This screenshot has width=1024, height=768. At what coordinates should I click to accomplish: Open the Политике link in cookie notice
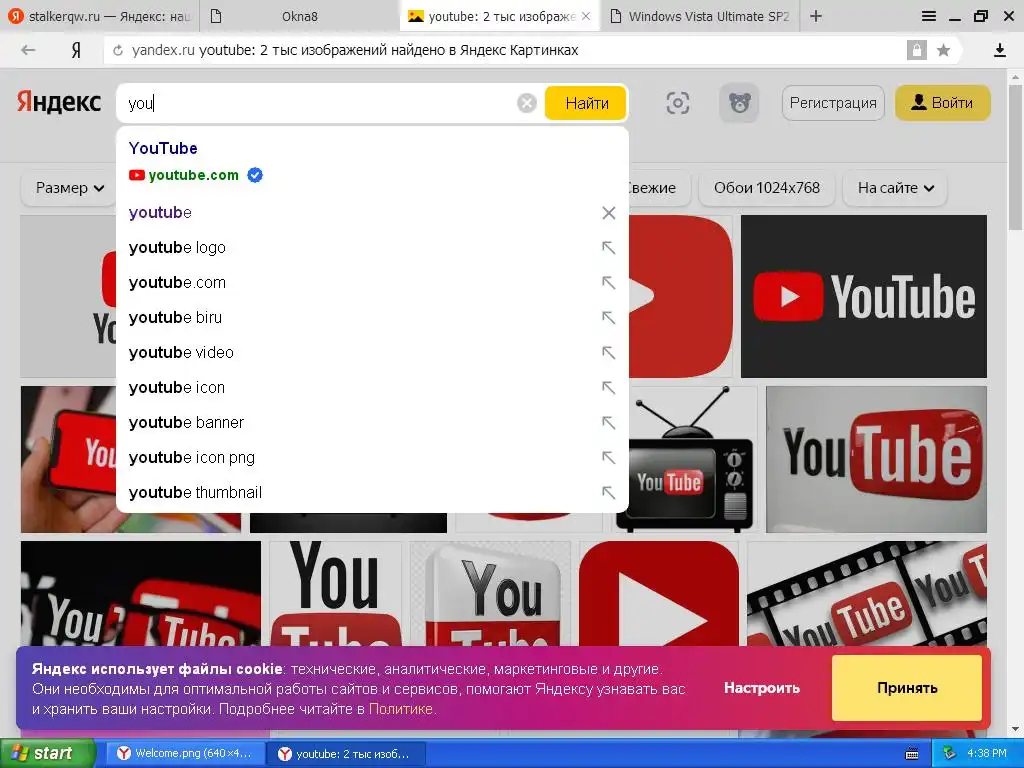(400, 709)
